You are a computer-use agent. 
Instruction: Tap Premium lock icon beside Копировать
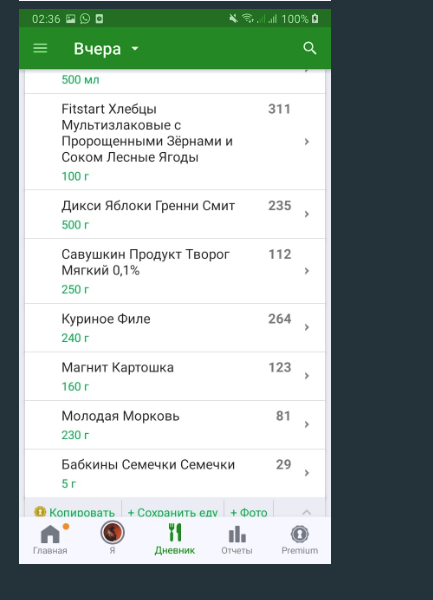click(40, 512)
